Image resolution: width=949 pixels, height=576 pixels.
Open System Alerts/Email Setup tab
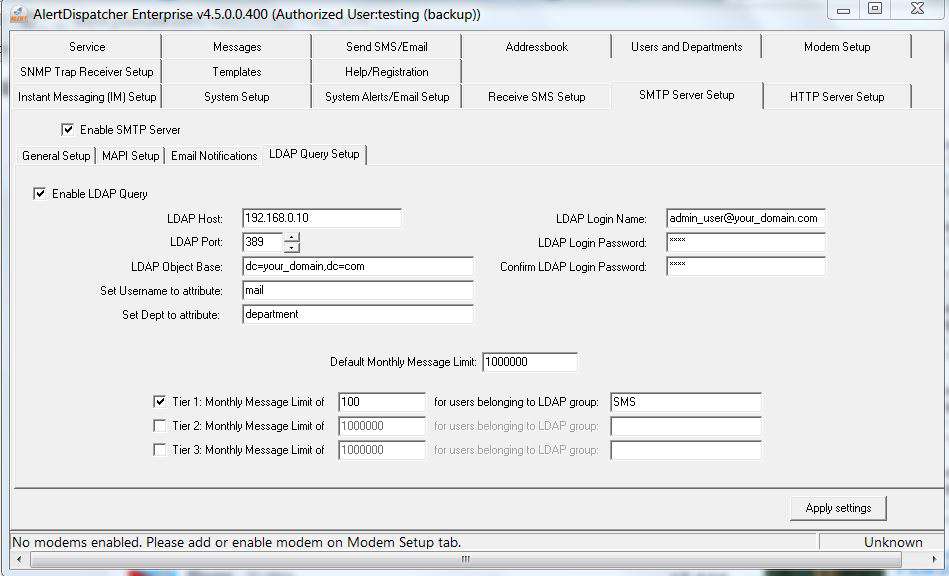[x=387, y=96]
